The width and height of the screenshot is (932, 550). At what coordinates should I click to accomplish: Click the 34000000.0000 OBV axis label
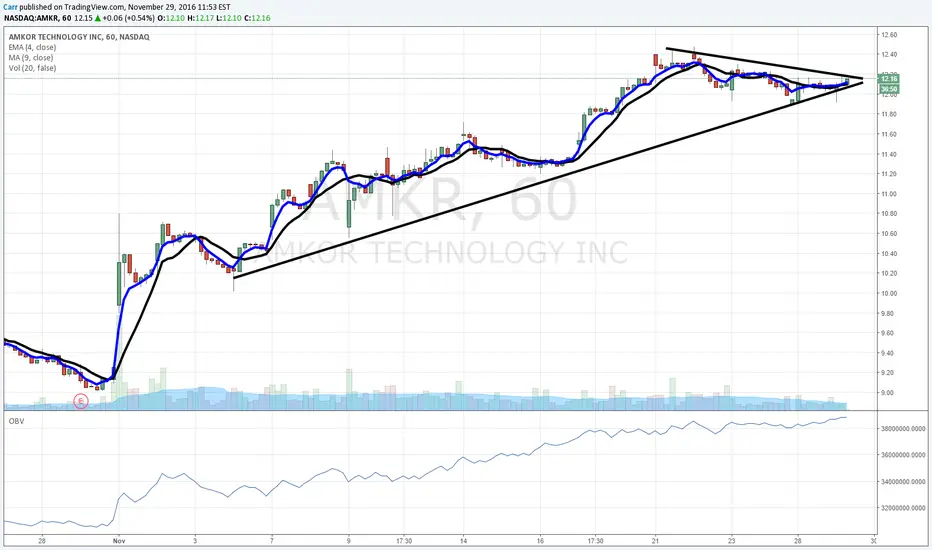[x=903, y=482]
